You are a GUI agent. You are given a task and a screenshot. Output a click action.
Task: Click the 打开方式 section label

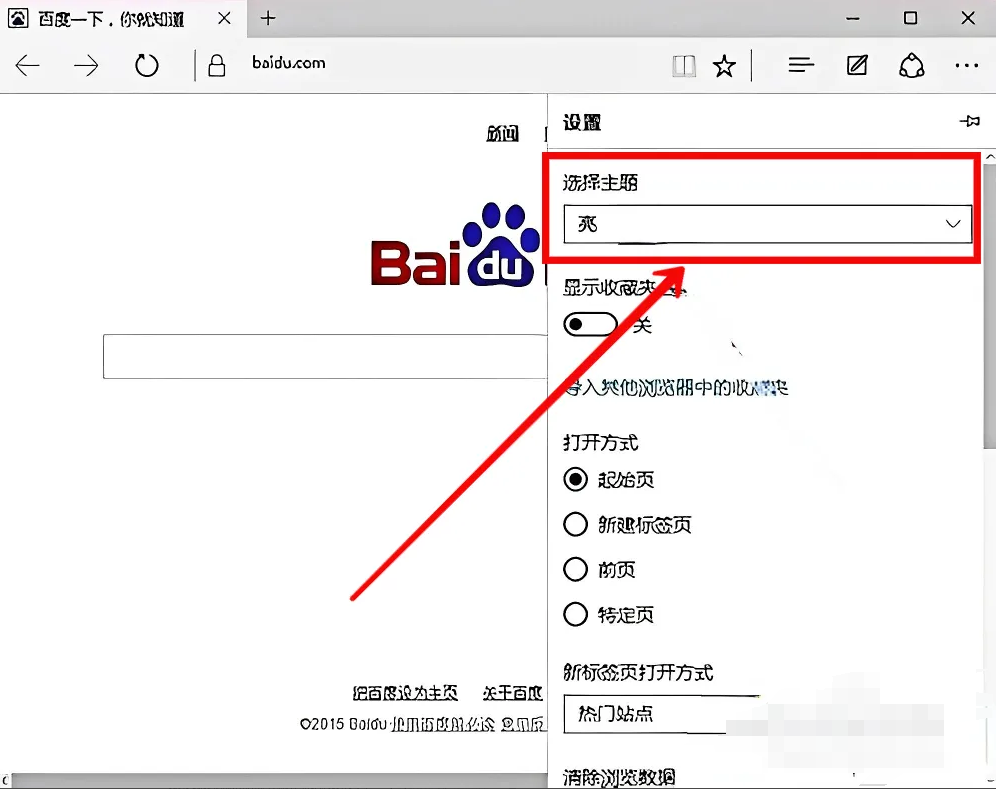(600, 443)
